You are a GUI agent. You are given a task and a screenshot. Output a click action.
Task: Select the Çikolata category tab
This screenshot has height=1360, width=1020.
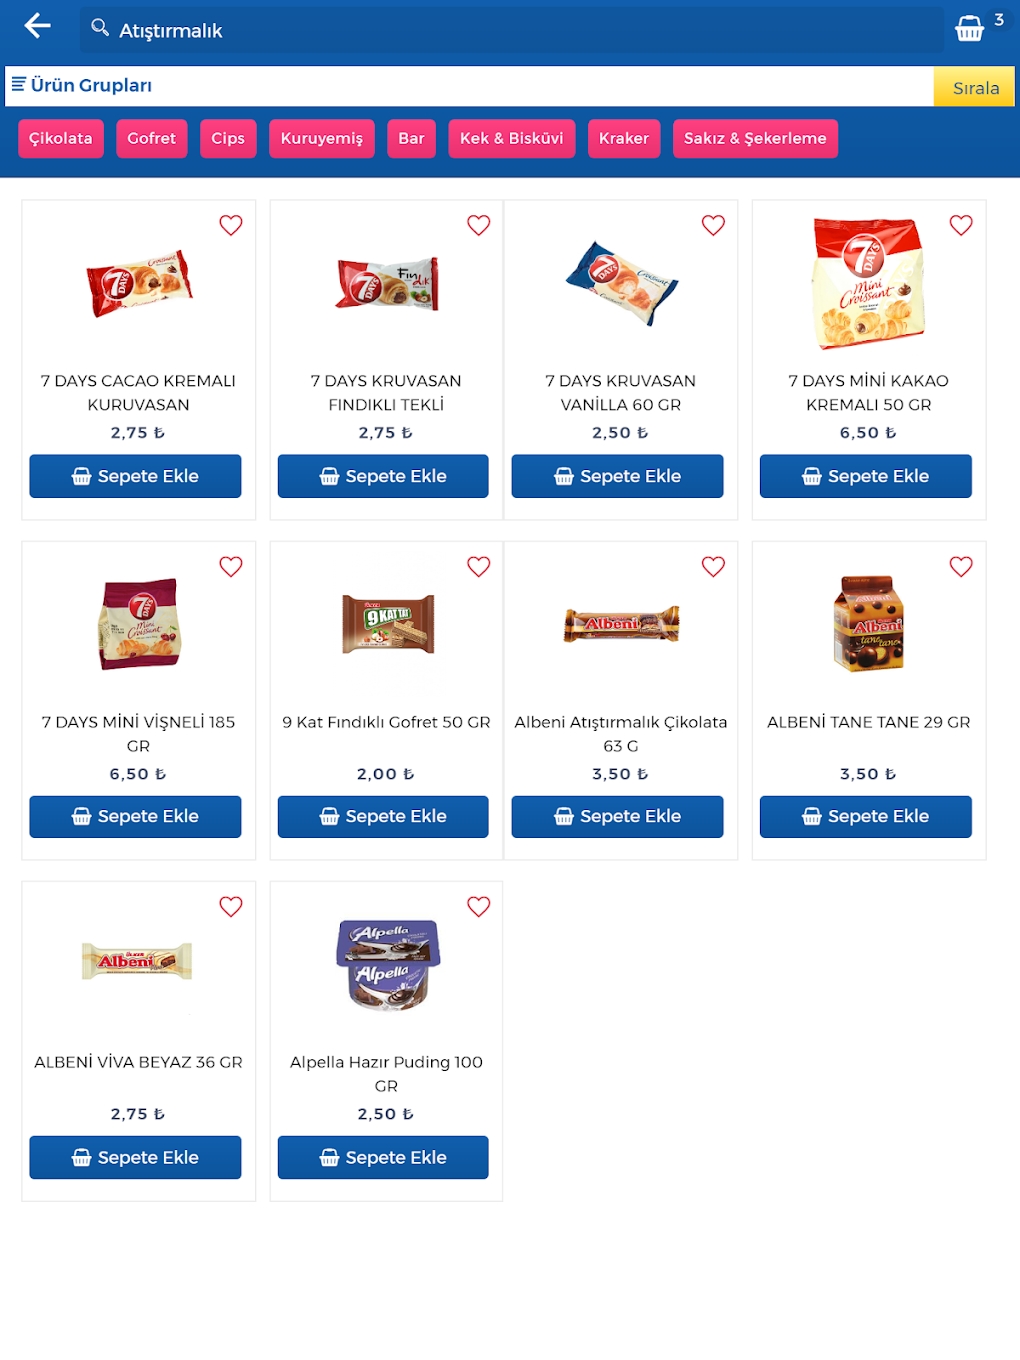pyautogui.click(x=61, y=139)
